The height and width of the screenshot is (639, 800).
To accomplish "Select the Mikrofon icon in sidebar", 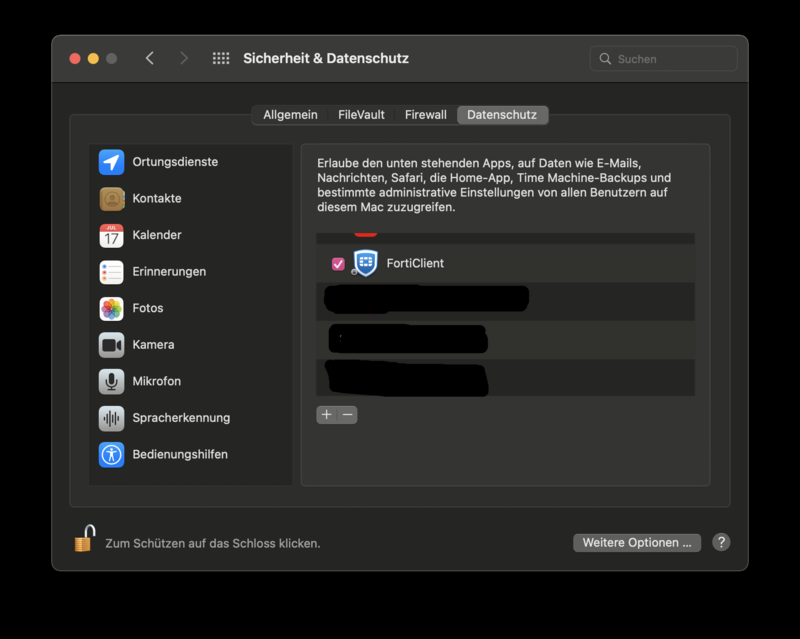I will coord(111,382).
